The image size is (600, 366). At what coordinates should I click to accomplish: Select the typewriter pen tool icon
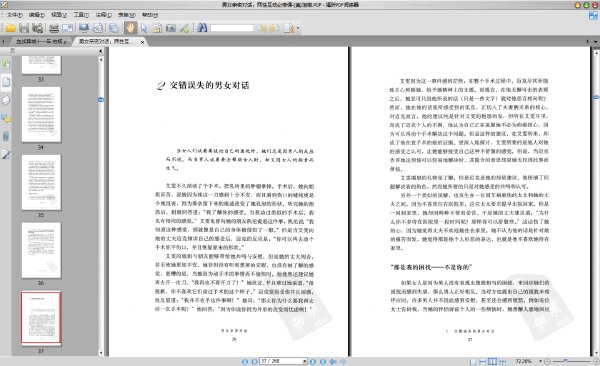[184, 28]
